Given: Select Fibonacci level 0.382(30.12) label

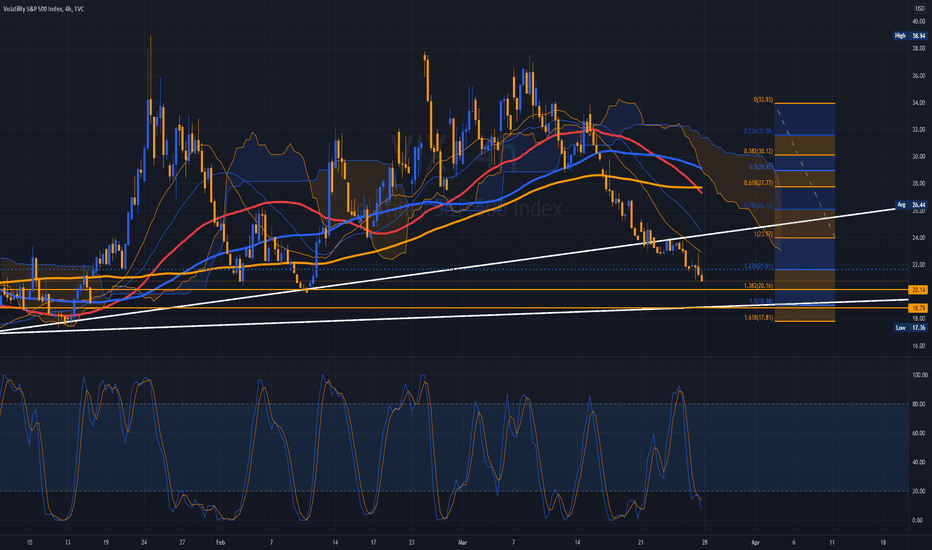Looking at the screenshot, I should tap(758, 152).
